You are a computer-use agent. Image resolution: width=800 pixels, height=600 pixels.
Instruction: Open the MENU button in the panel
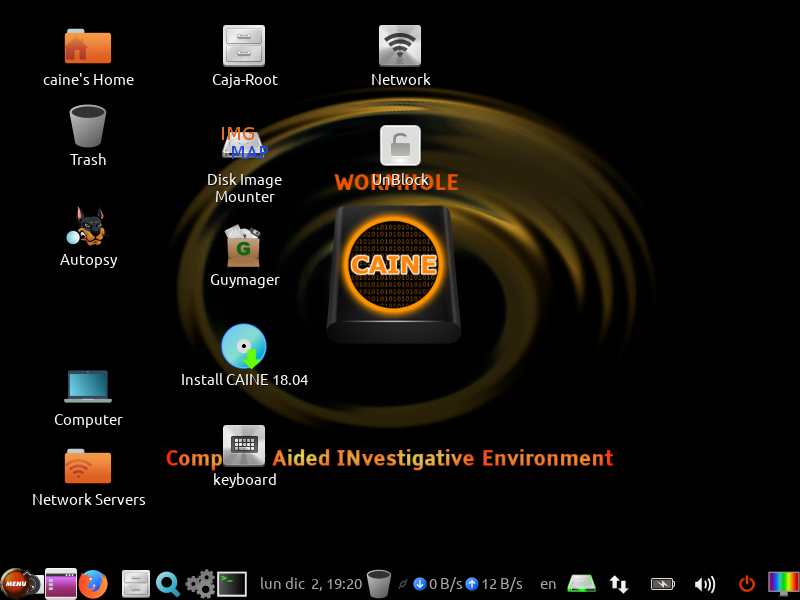(15, 583)
